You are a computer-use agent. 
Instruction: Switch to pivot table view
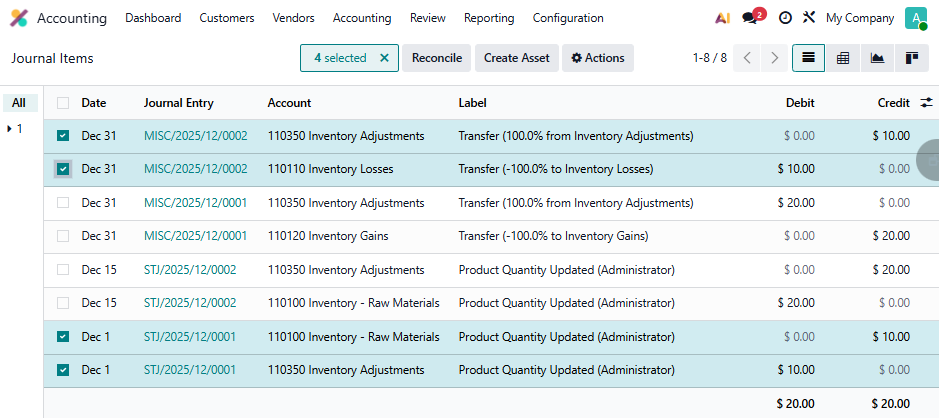pyautogui.click(x=843, y=58)
